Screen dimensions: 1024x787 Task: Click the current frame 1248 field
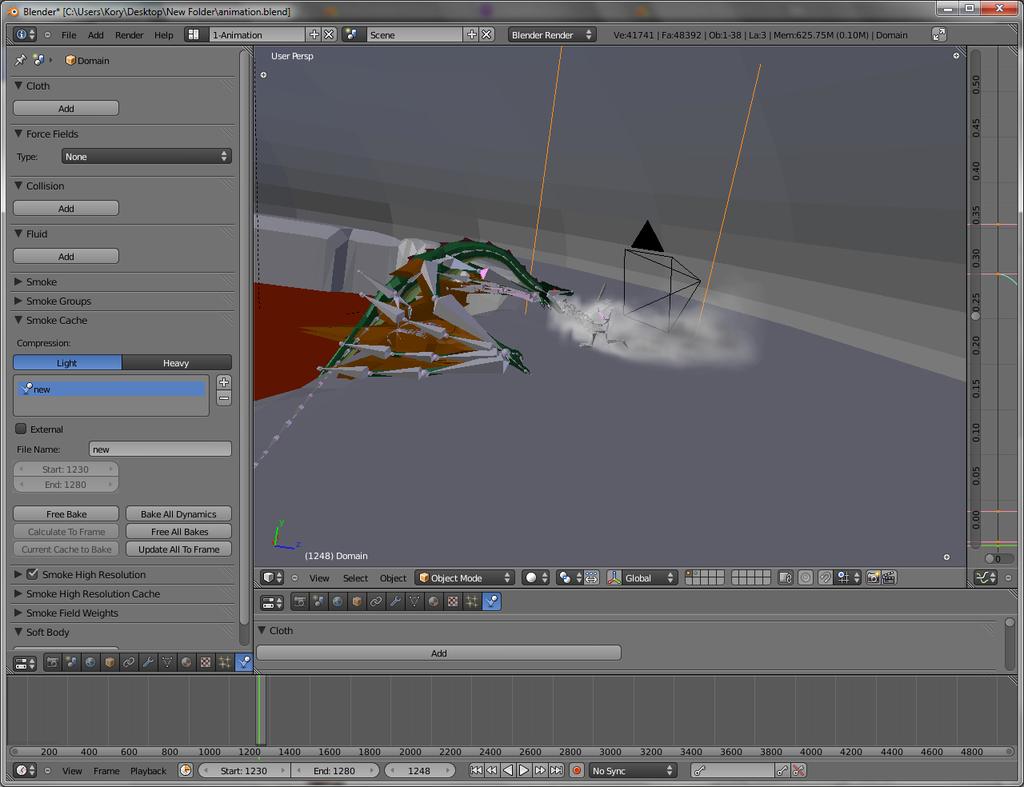(x=419, y=771)
